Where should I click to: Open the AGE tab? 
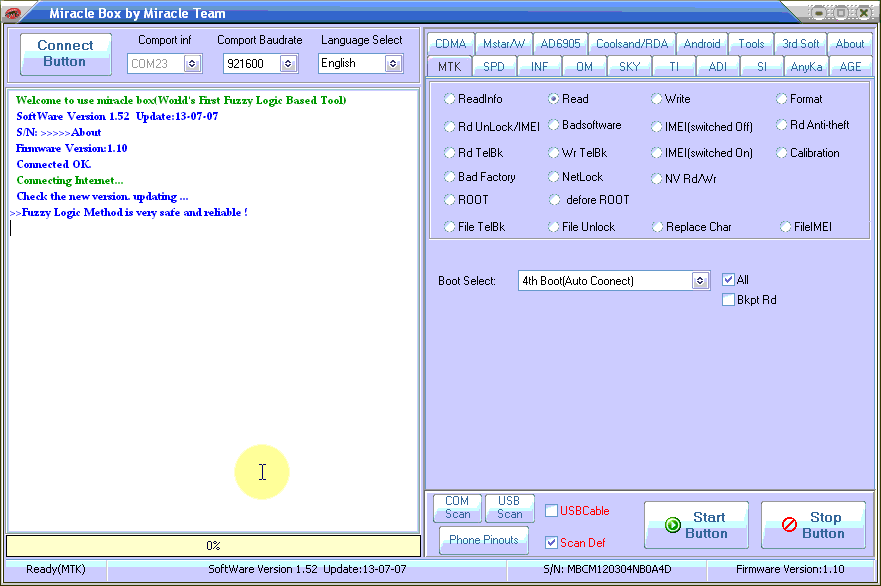(850, 67)
